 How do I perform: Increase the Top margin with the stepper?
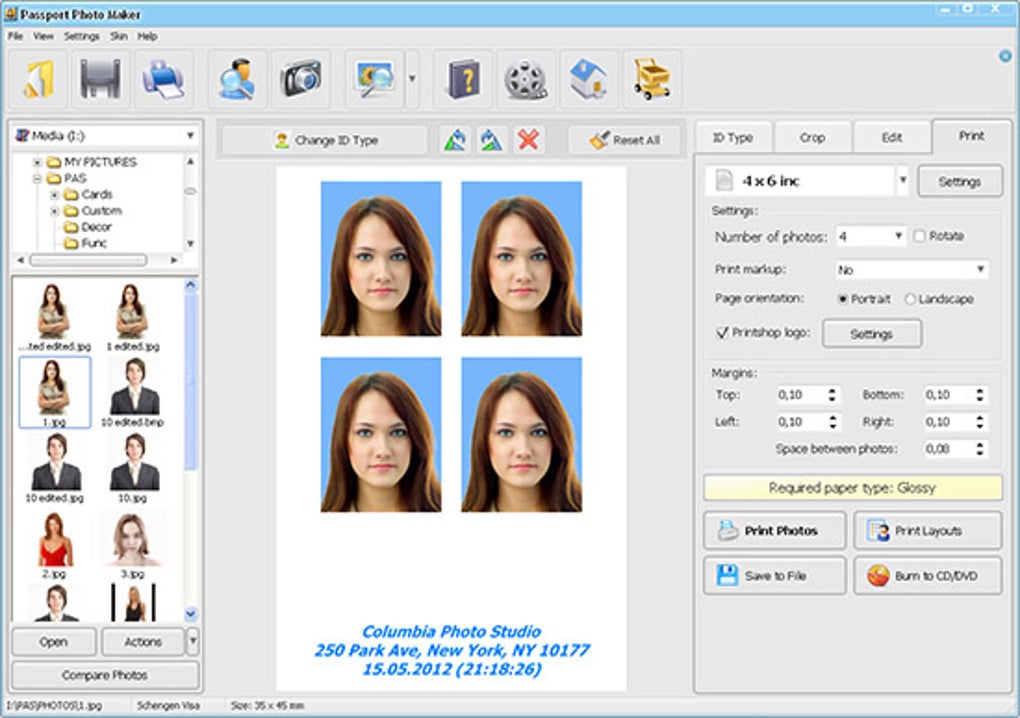coord(832,389)
